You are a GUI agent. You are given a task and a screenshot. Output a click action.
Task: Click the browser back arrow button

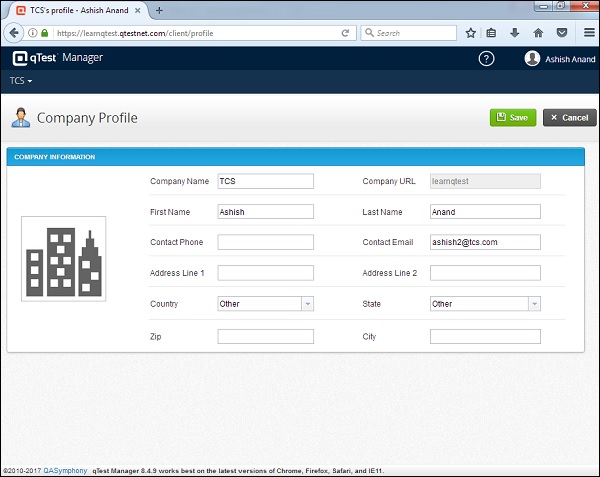[x=14, y=33]
